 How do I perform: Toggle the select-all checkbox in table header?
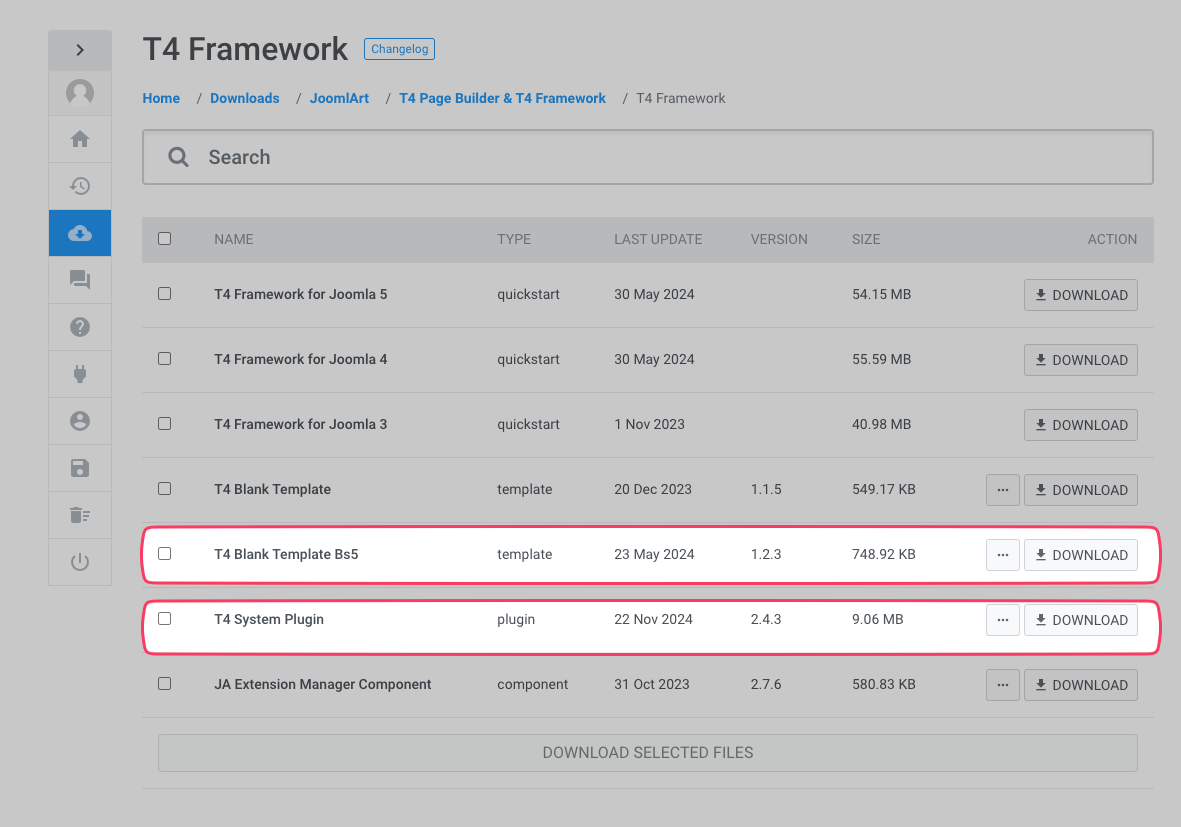165,239
